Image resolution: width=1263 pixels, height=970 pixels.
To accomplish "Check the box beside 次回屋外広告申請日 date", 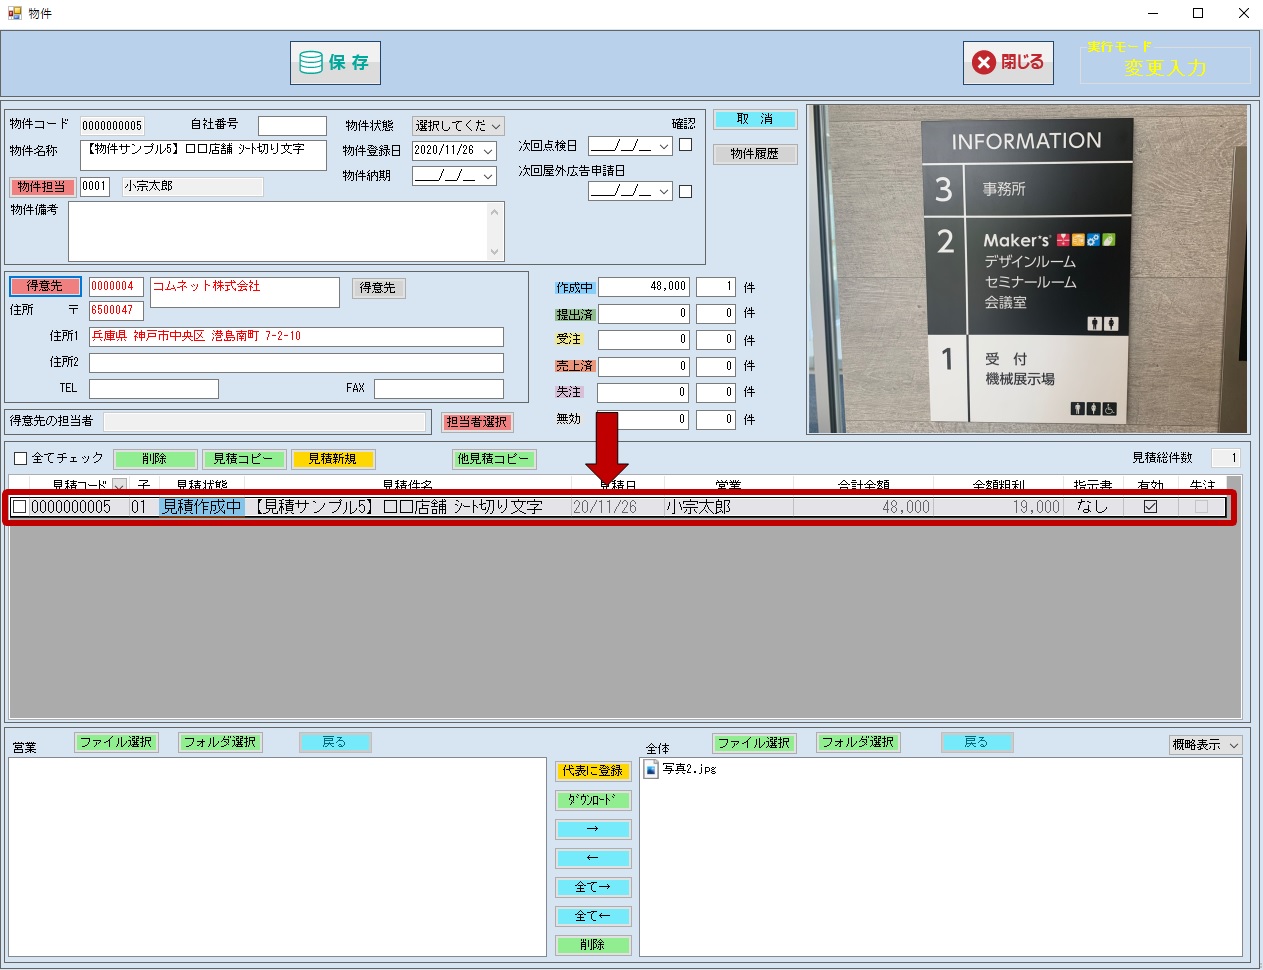I will tap(685, 191).
